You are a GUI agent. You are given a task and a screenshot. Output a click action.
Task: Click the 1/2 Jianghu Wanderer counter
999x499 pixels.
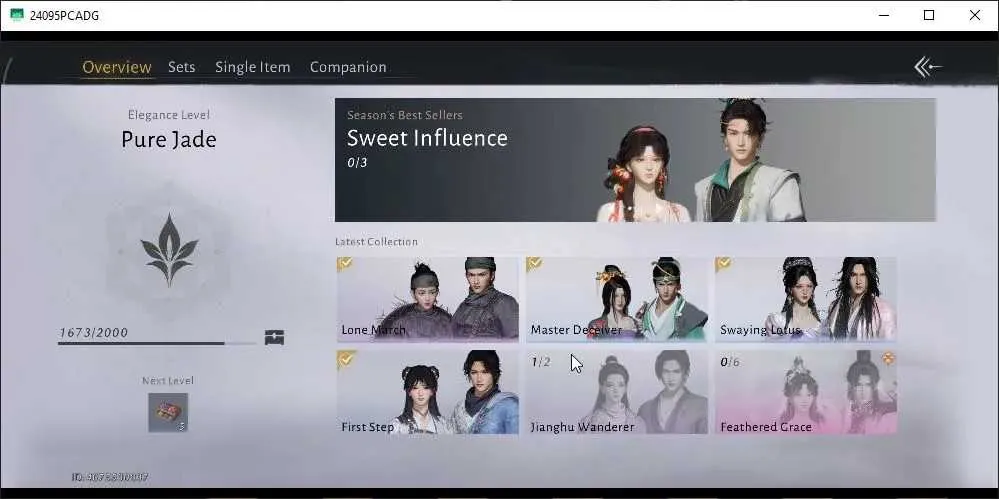pos(540,362)
